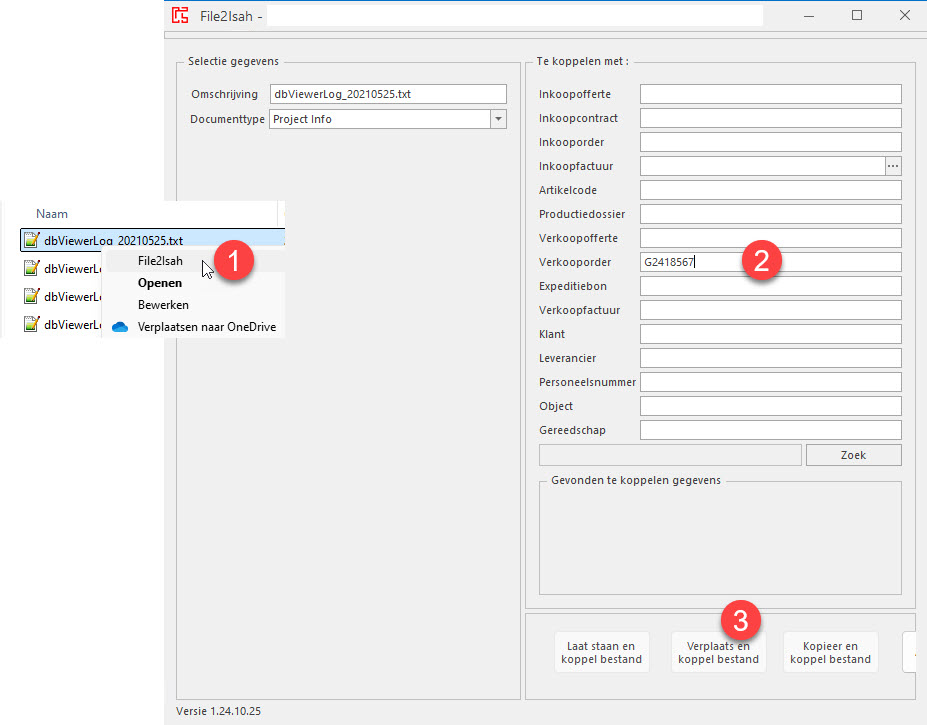This screenshot has height=725, width=927.
Task: Focus the Object input field
Action: (770, 406)
